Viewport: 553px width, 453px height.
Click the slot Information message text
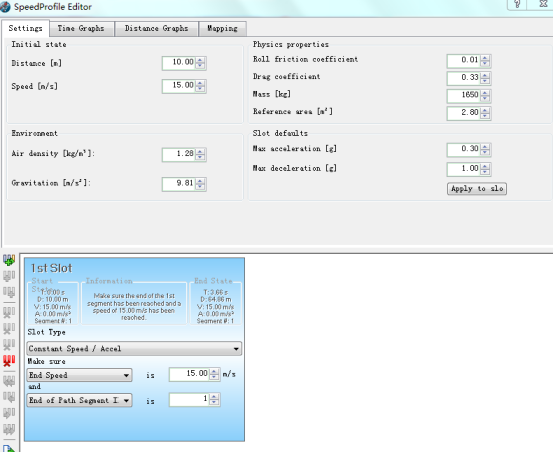tap(134, 307)
